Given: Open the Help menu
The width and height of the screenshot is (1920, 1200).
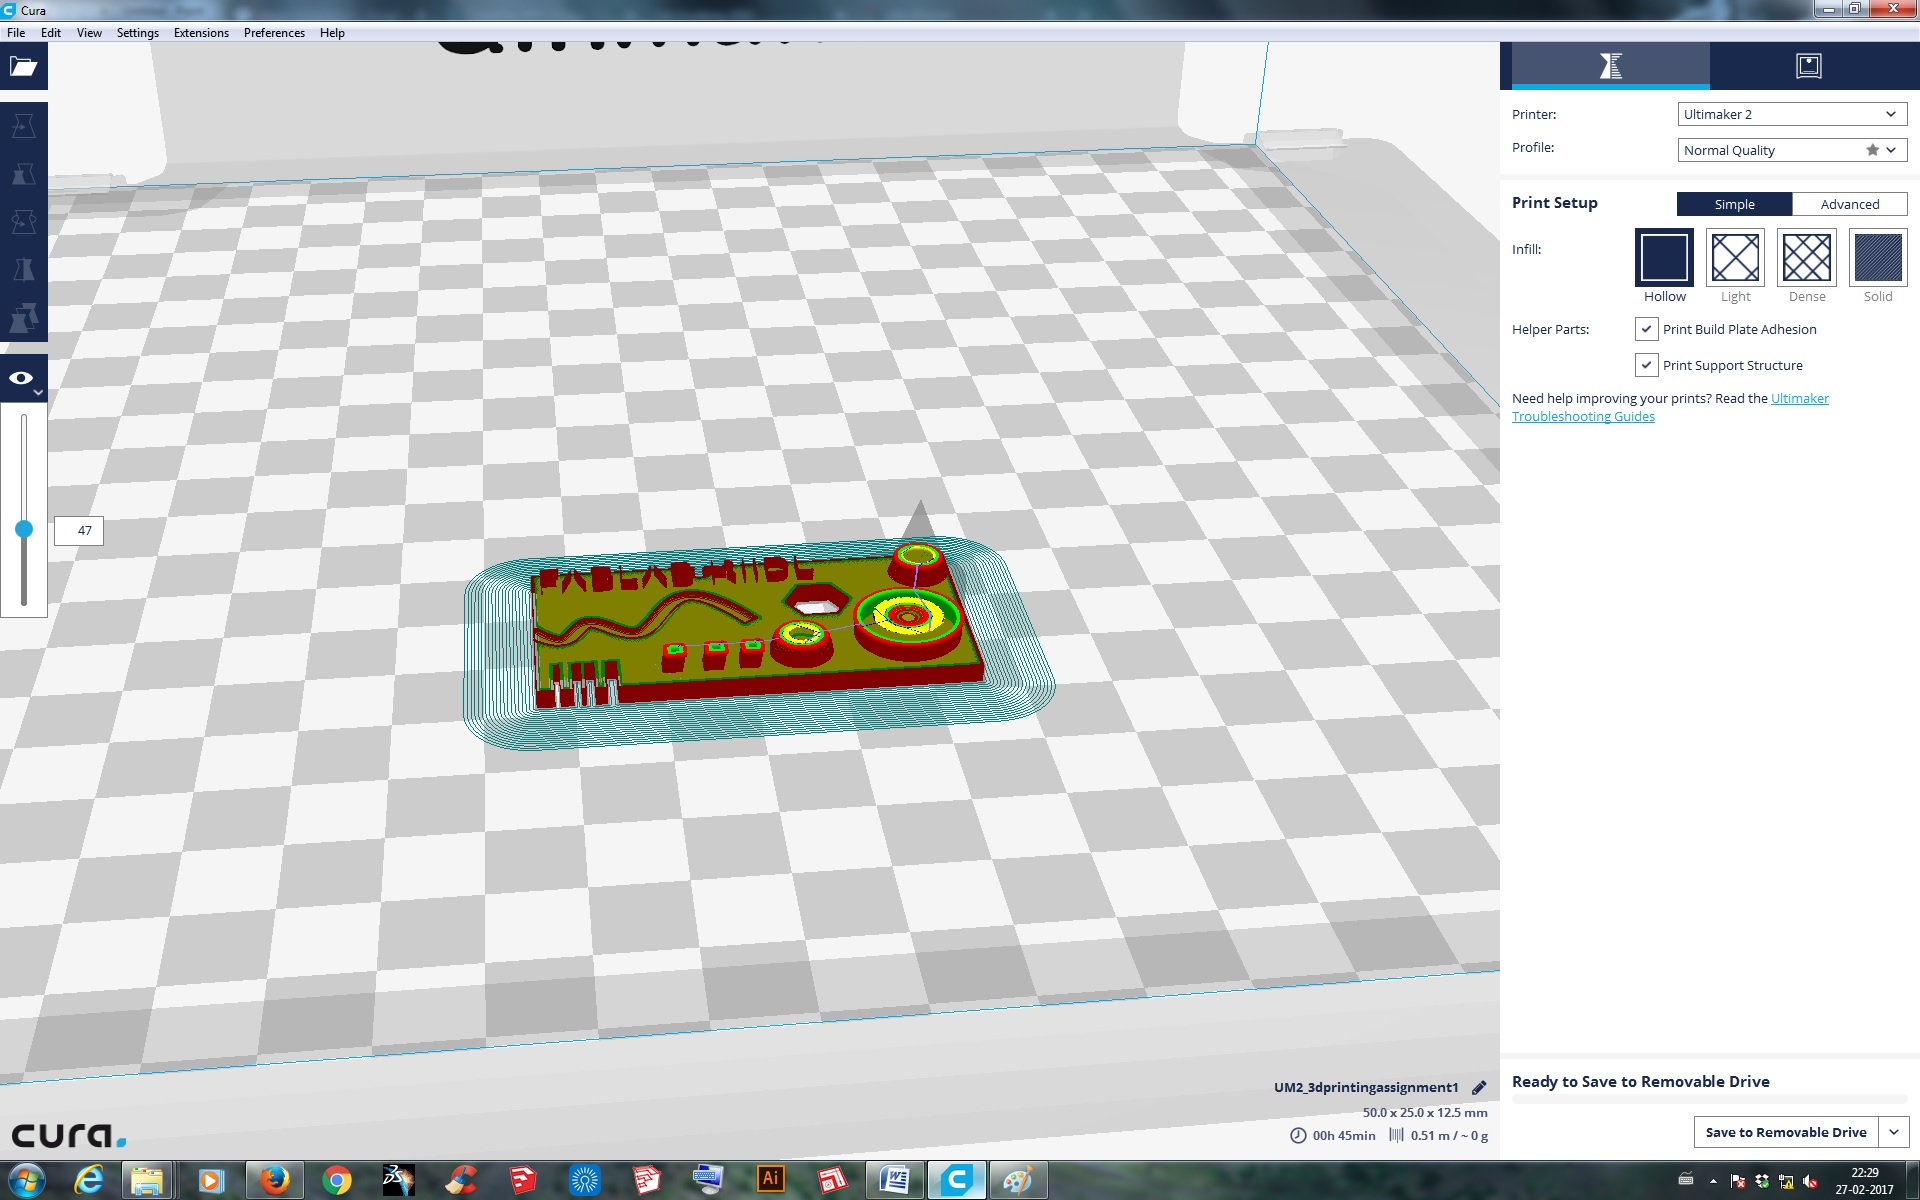Looking at the screenshot, I should click(332, 33).
